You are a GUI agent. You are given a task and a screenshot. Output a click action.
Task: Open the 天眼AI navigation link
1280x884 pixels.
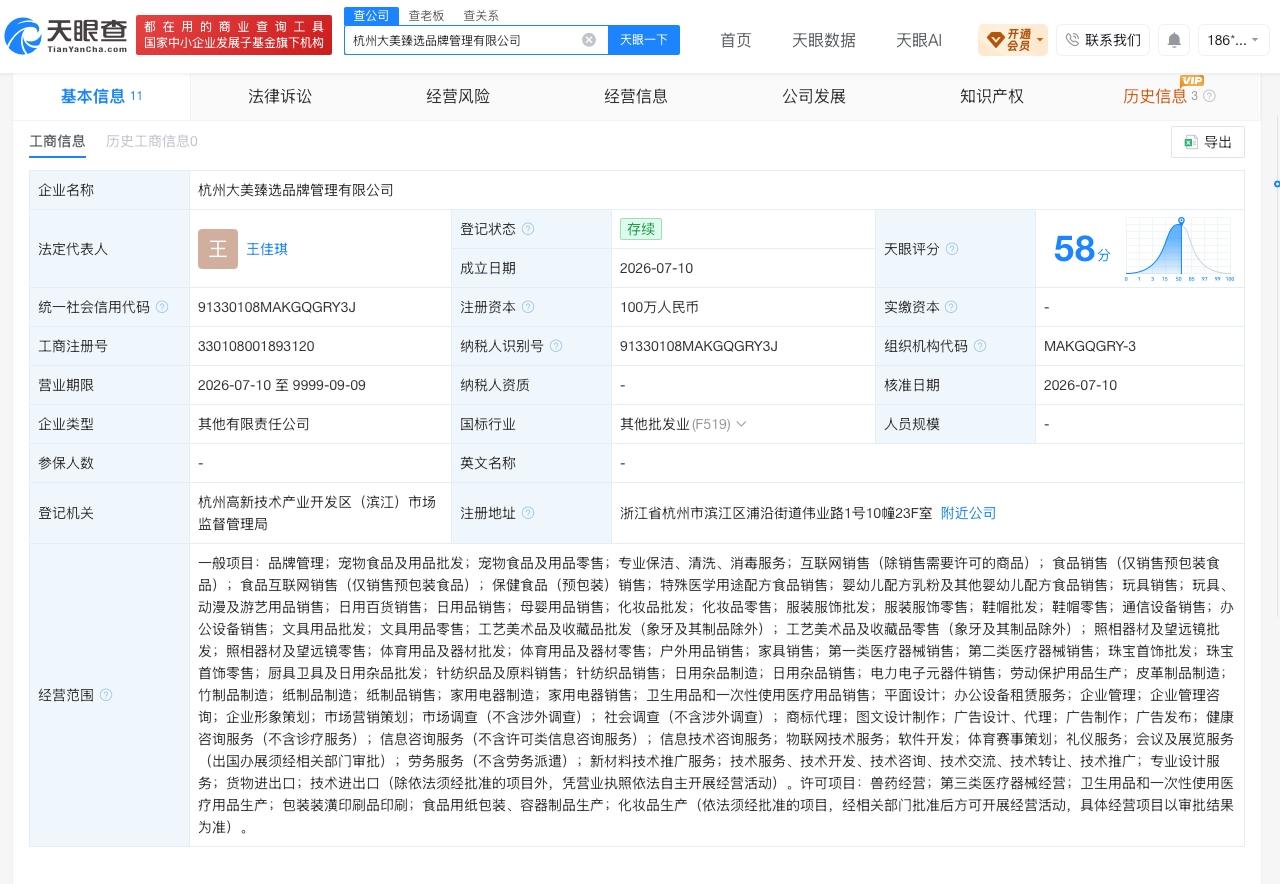919,40
